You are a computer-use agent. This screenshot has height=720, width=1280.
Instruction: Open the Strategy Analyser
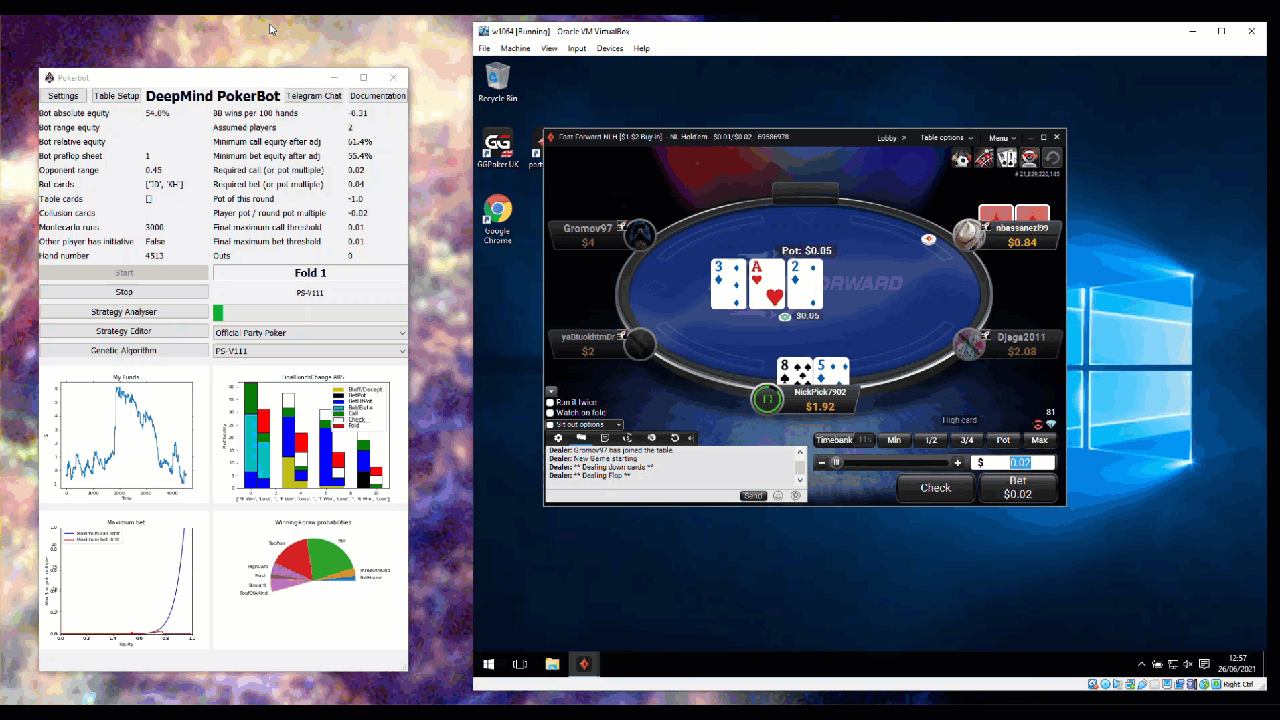(124, 312)
